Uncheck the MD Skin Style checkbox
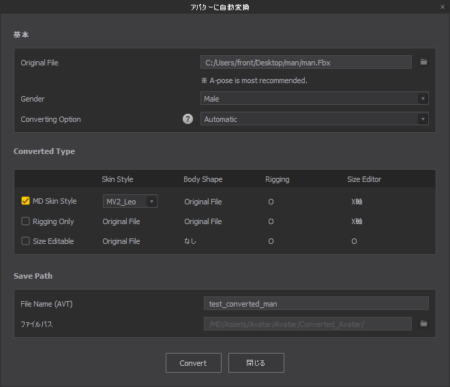Screen dimensions: 450x387 25,201
